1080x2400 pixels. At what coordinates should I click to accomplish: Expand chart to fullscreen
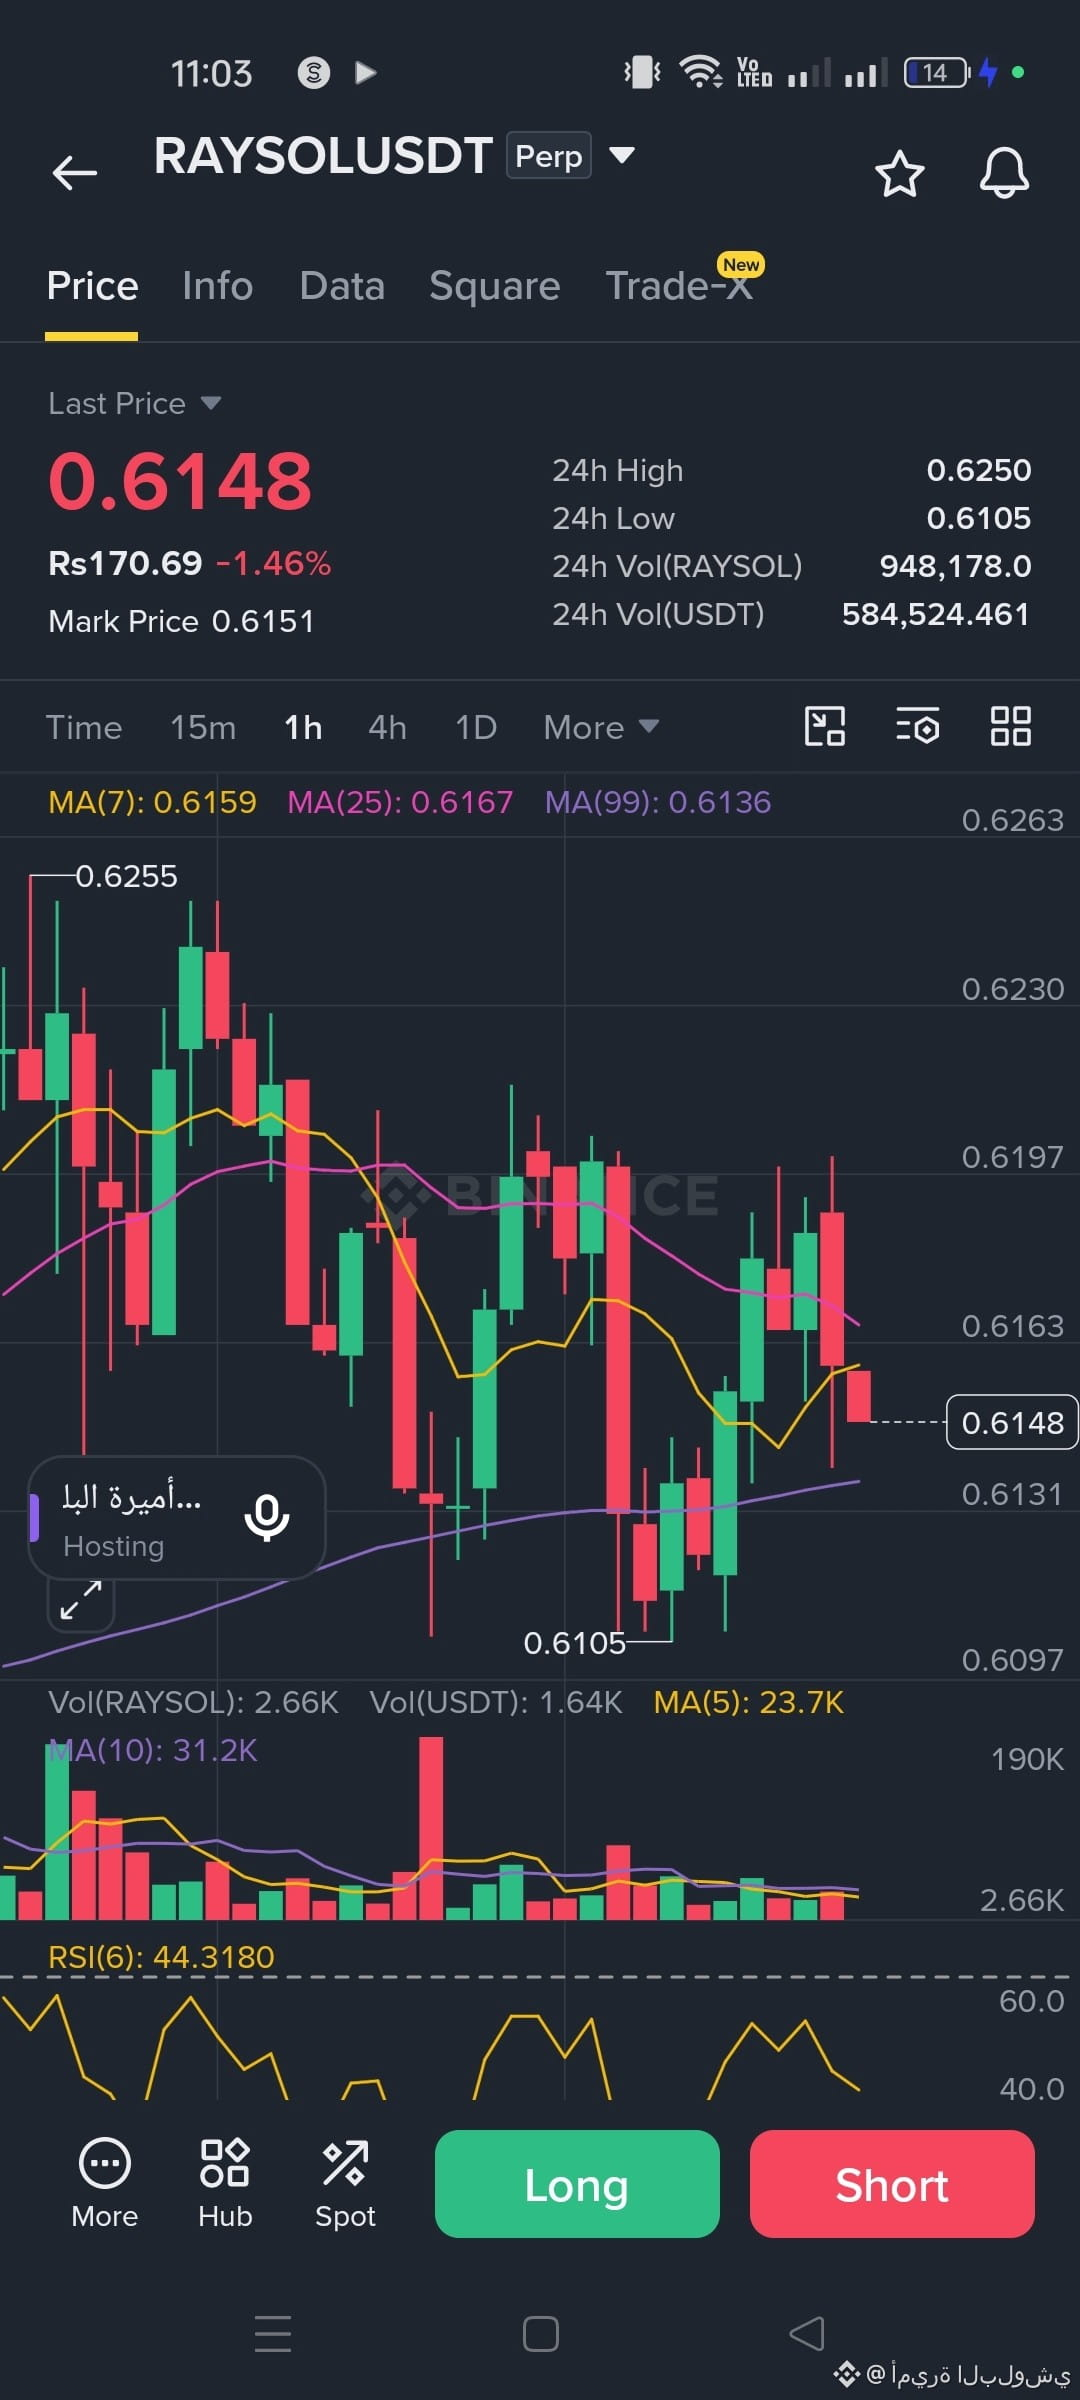[81, 1601]
